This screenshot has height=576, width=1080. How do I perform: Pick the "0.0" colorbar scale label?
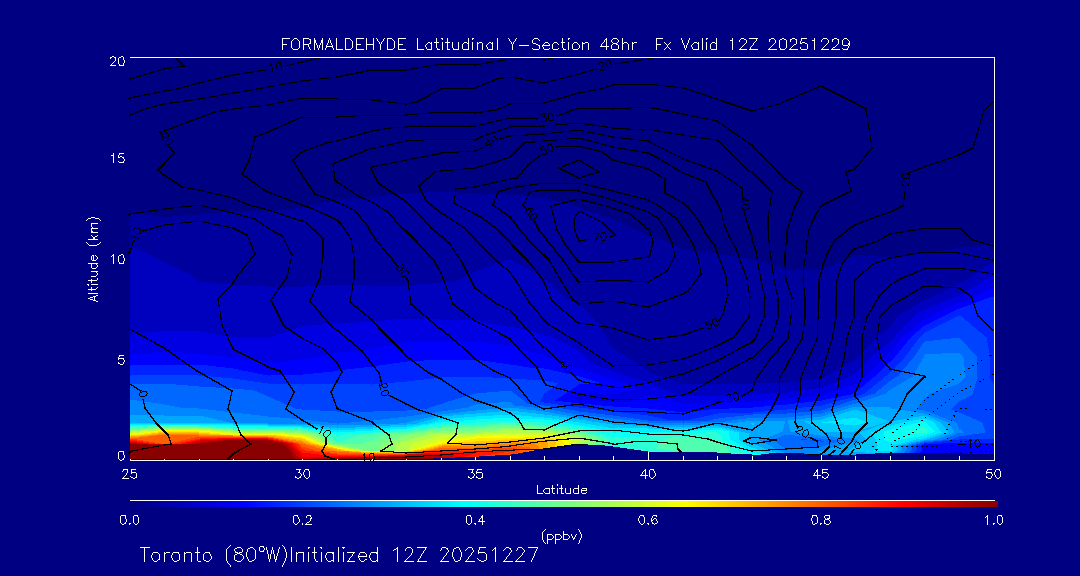129,520
